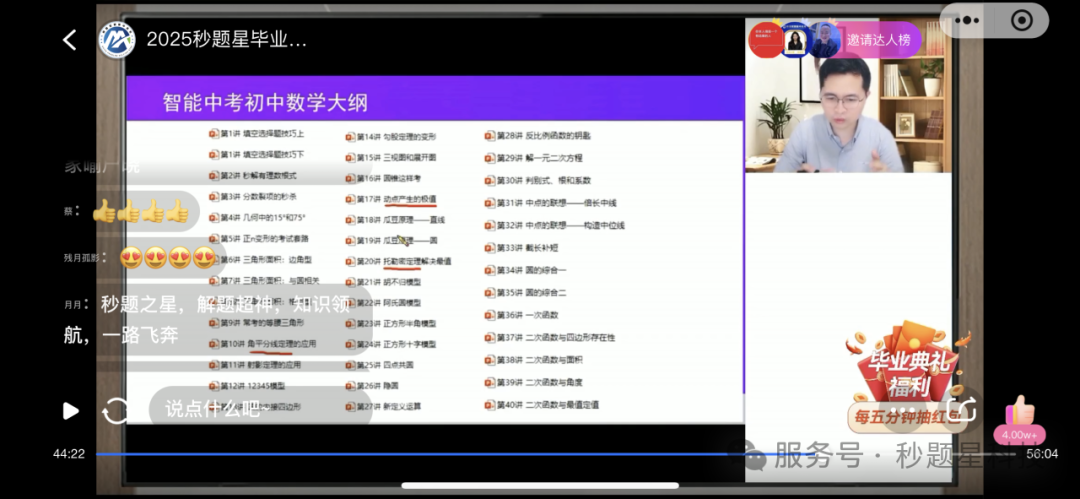Select the text 第37讲 二次函数与四边形存在性

pyautogui.click(x=556, y=338)
